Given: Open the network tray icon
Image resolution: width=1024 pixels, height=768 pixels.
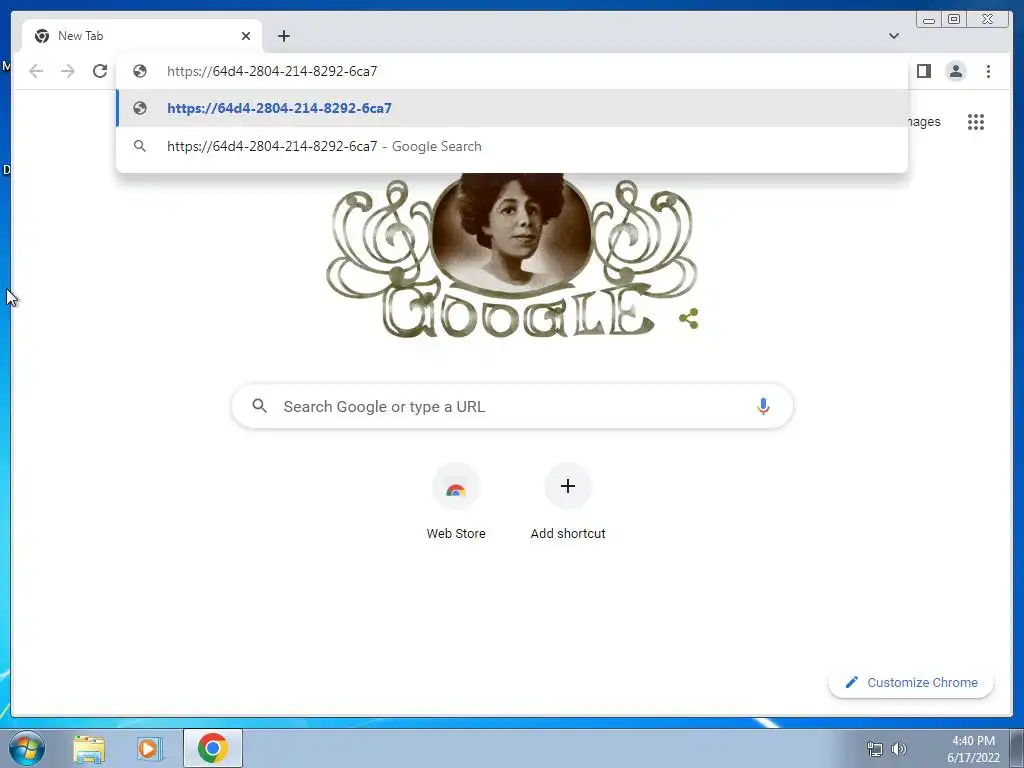Looking at the screenshot, I should (x=874, y=749).
